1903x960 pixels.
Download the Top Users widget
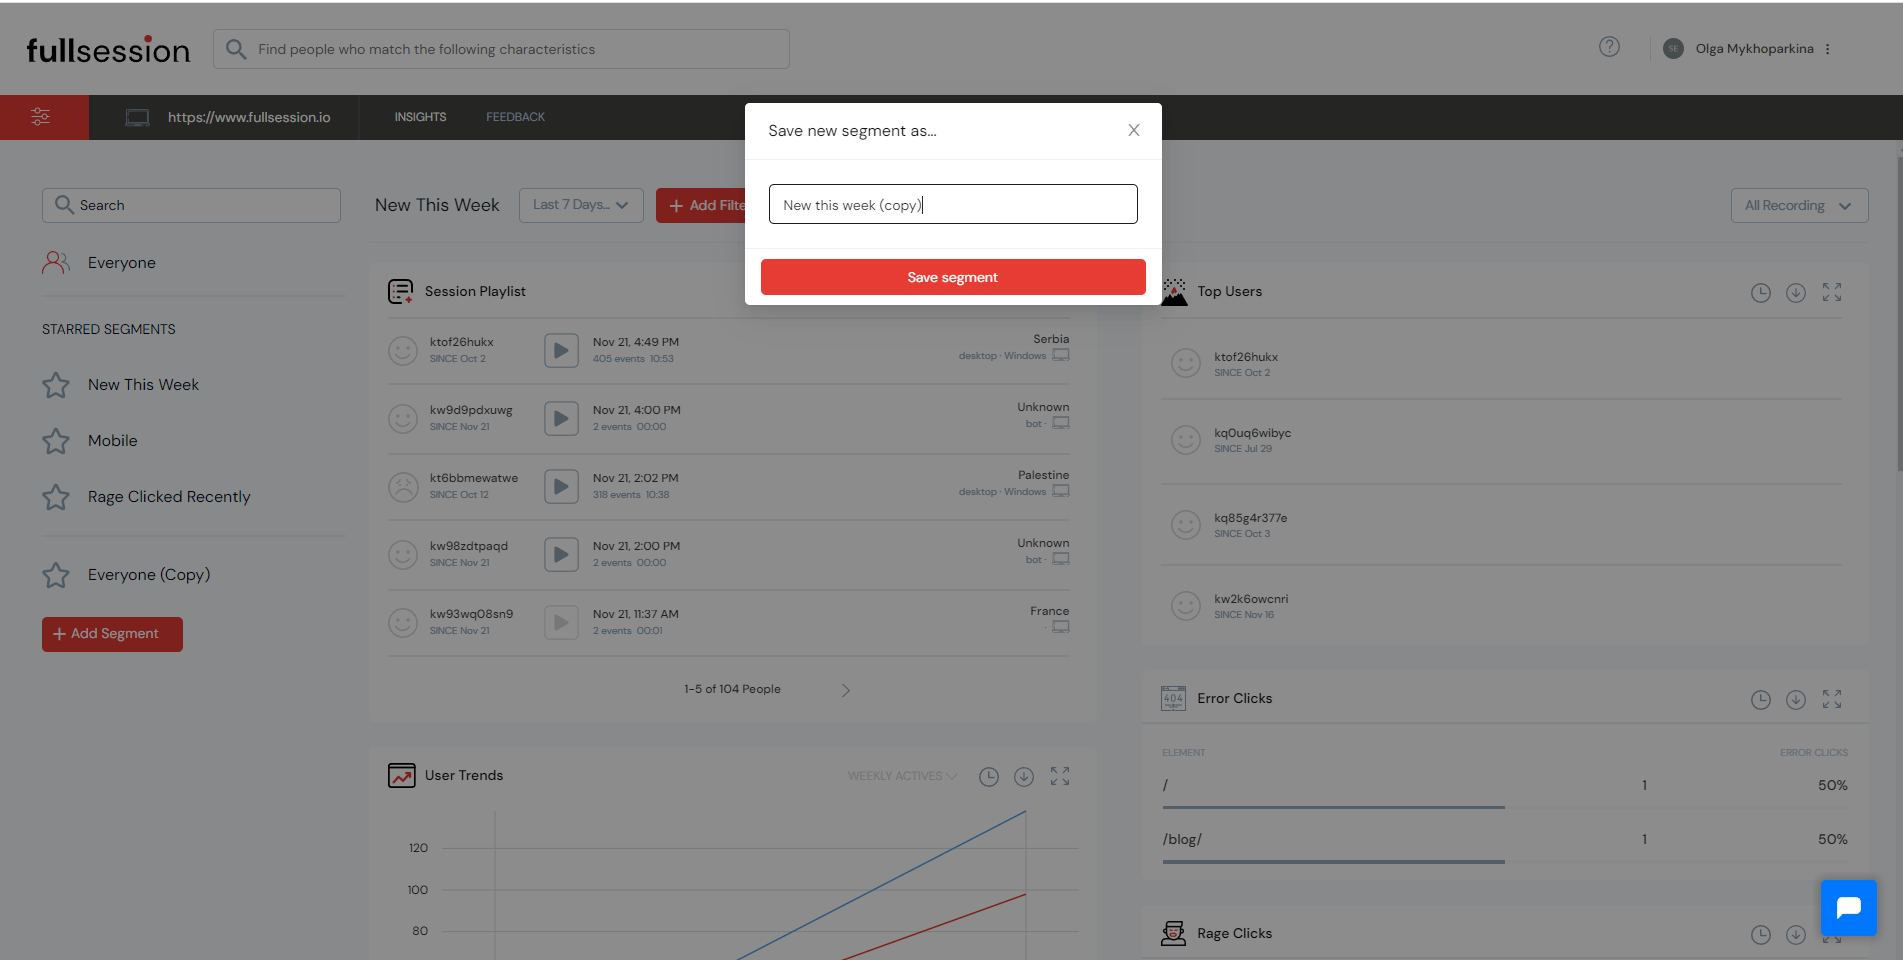tap(1796, 292)
